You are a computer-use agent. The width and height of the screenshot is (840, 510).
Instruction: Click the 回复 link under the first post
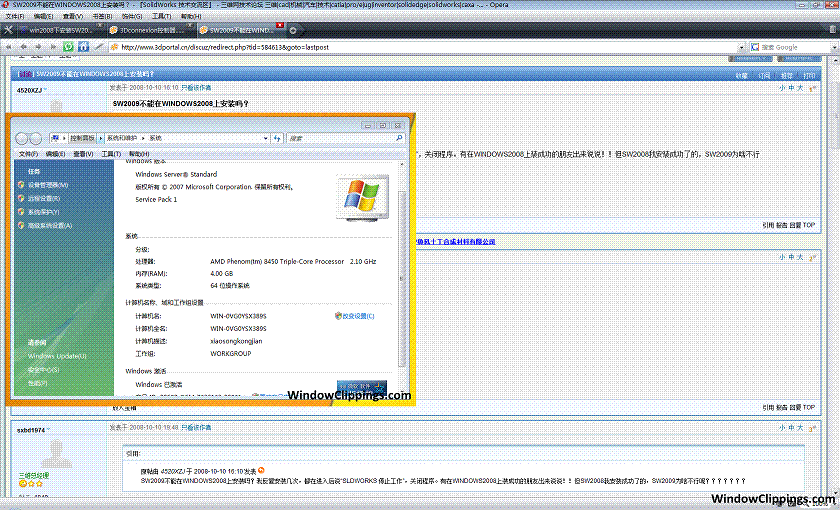pos(795,226)
